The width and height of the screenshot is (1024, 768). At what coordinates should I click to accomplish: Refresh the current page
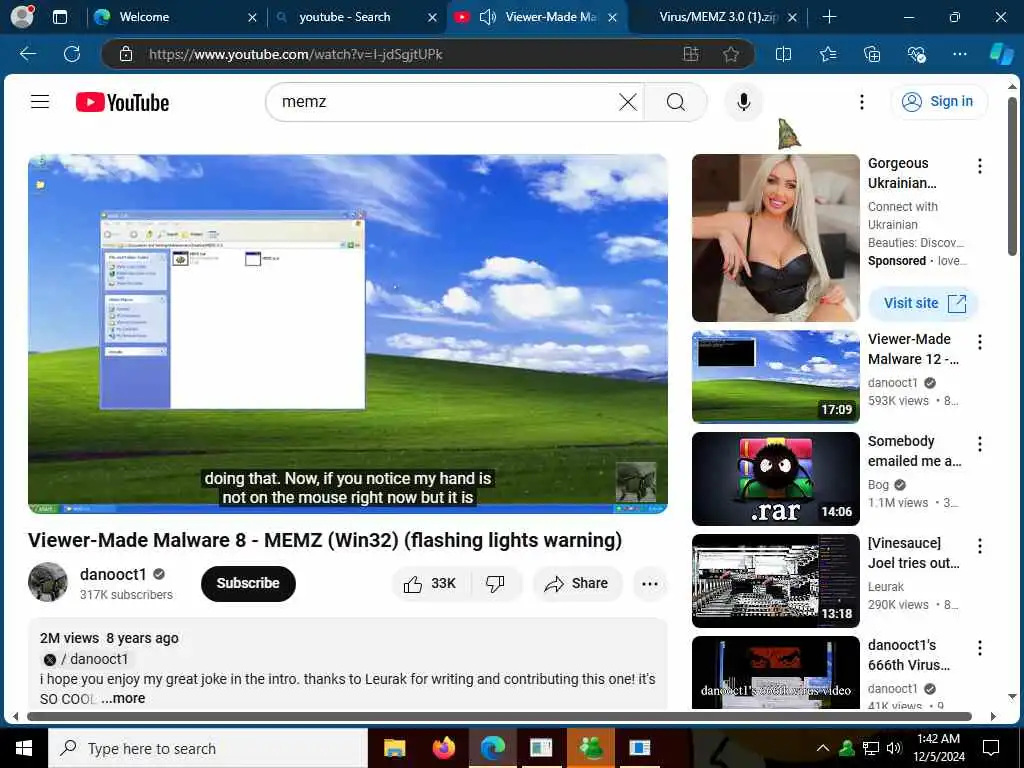tap(72, 54)
